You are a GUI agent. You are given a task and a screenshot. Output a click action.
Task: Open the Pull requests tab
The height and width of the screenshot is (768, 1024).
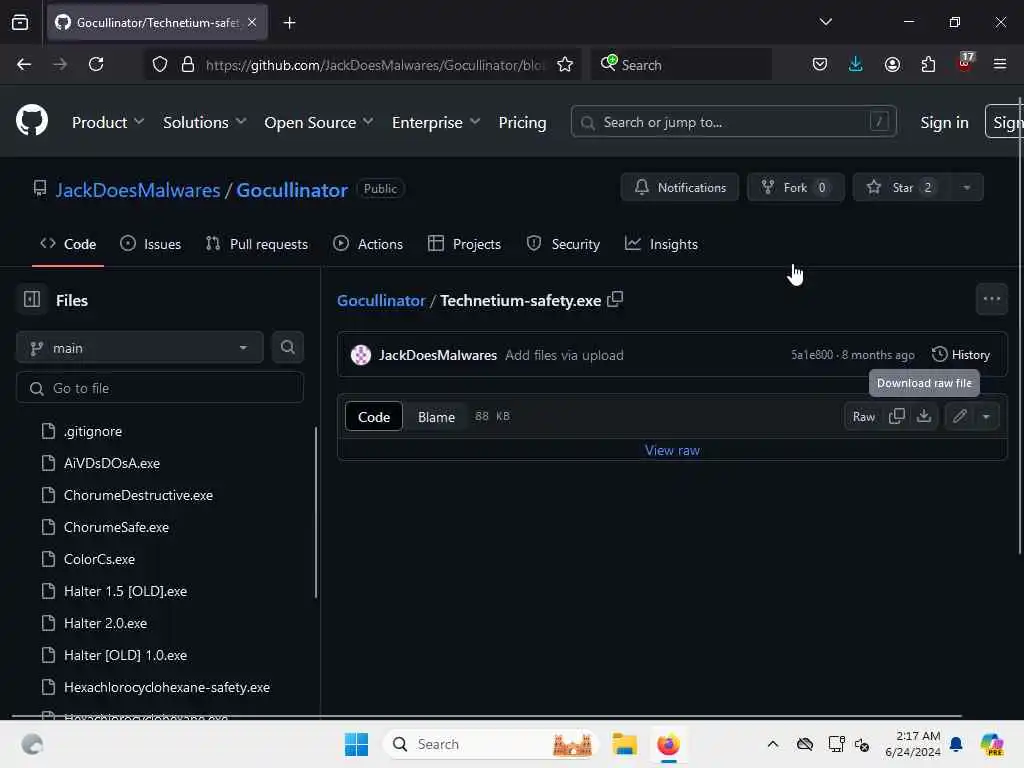tap(257, 244)
